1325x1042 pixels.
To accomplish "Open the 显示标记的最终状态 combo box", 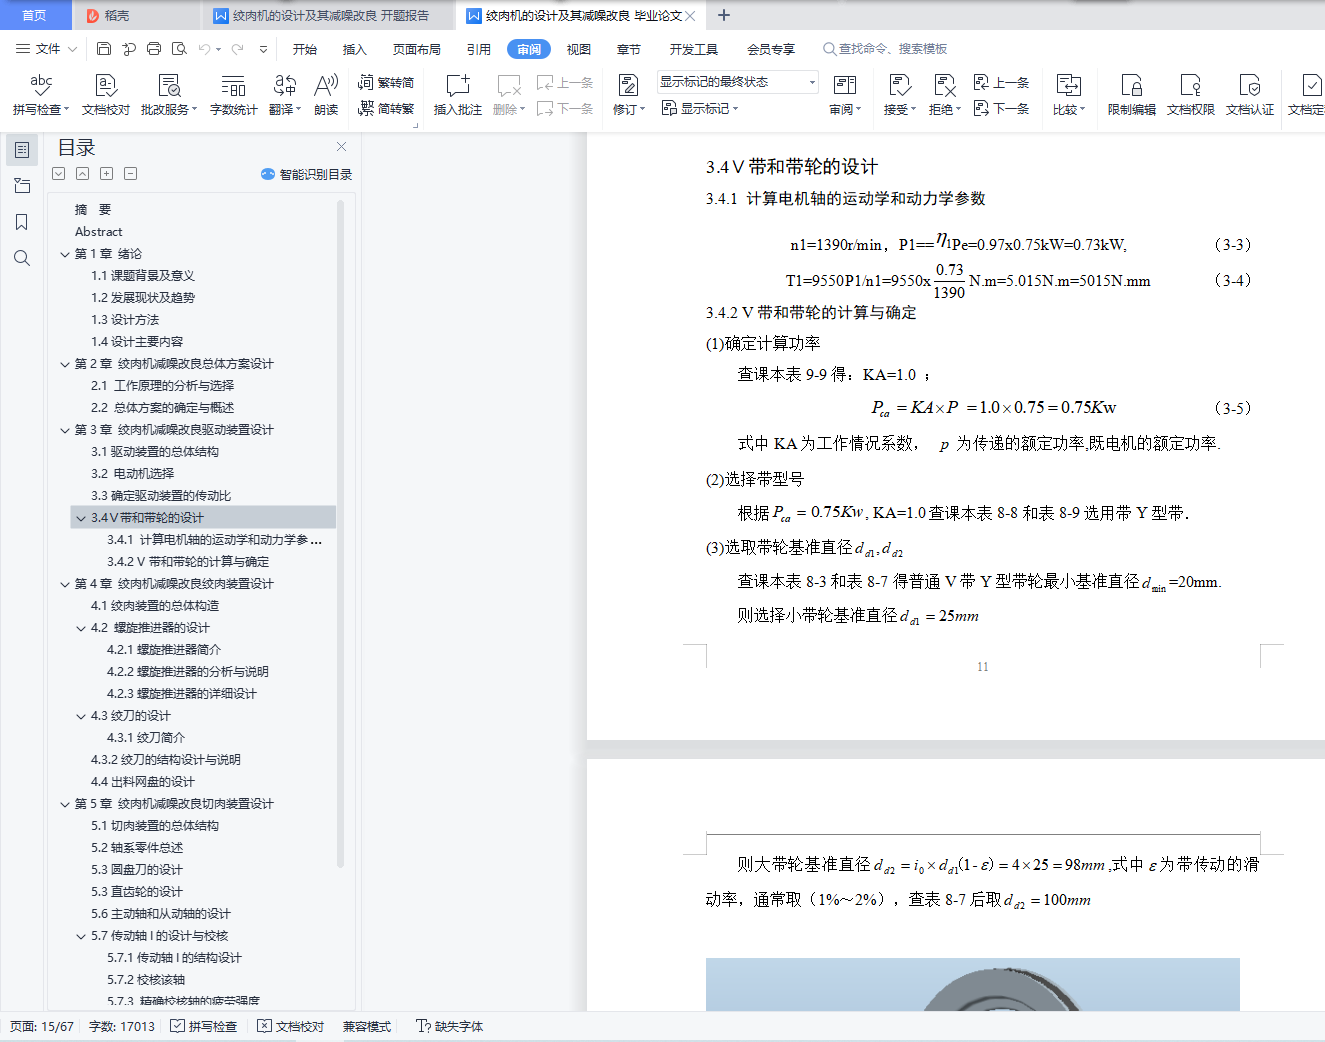I will (738, 82).
